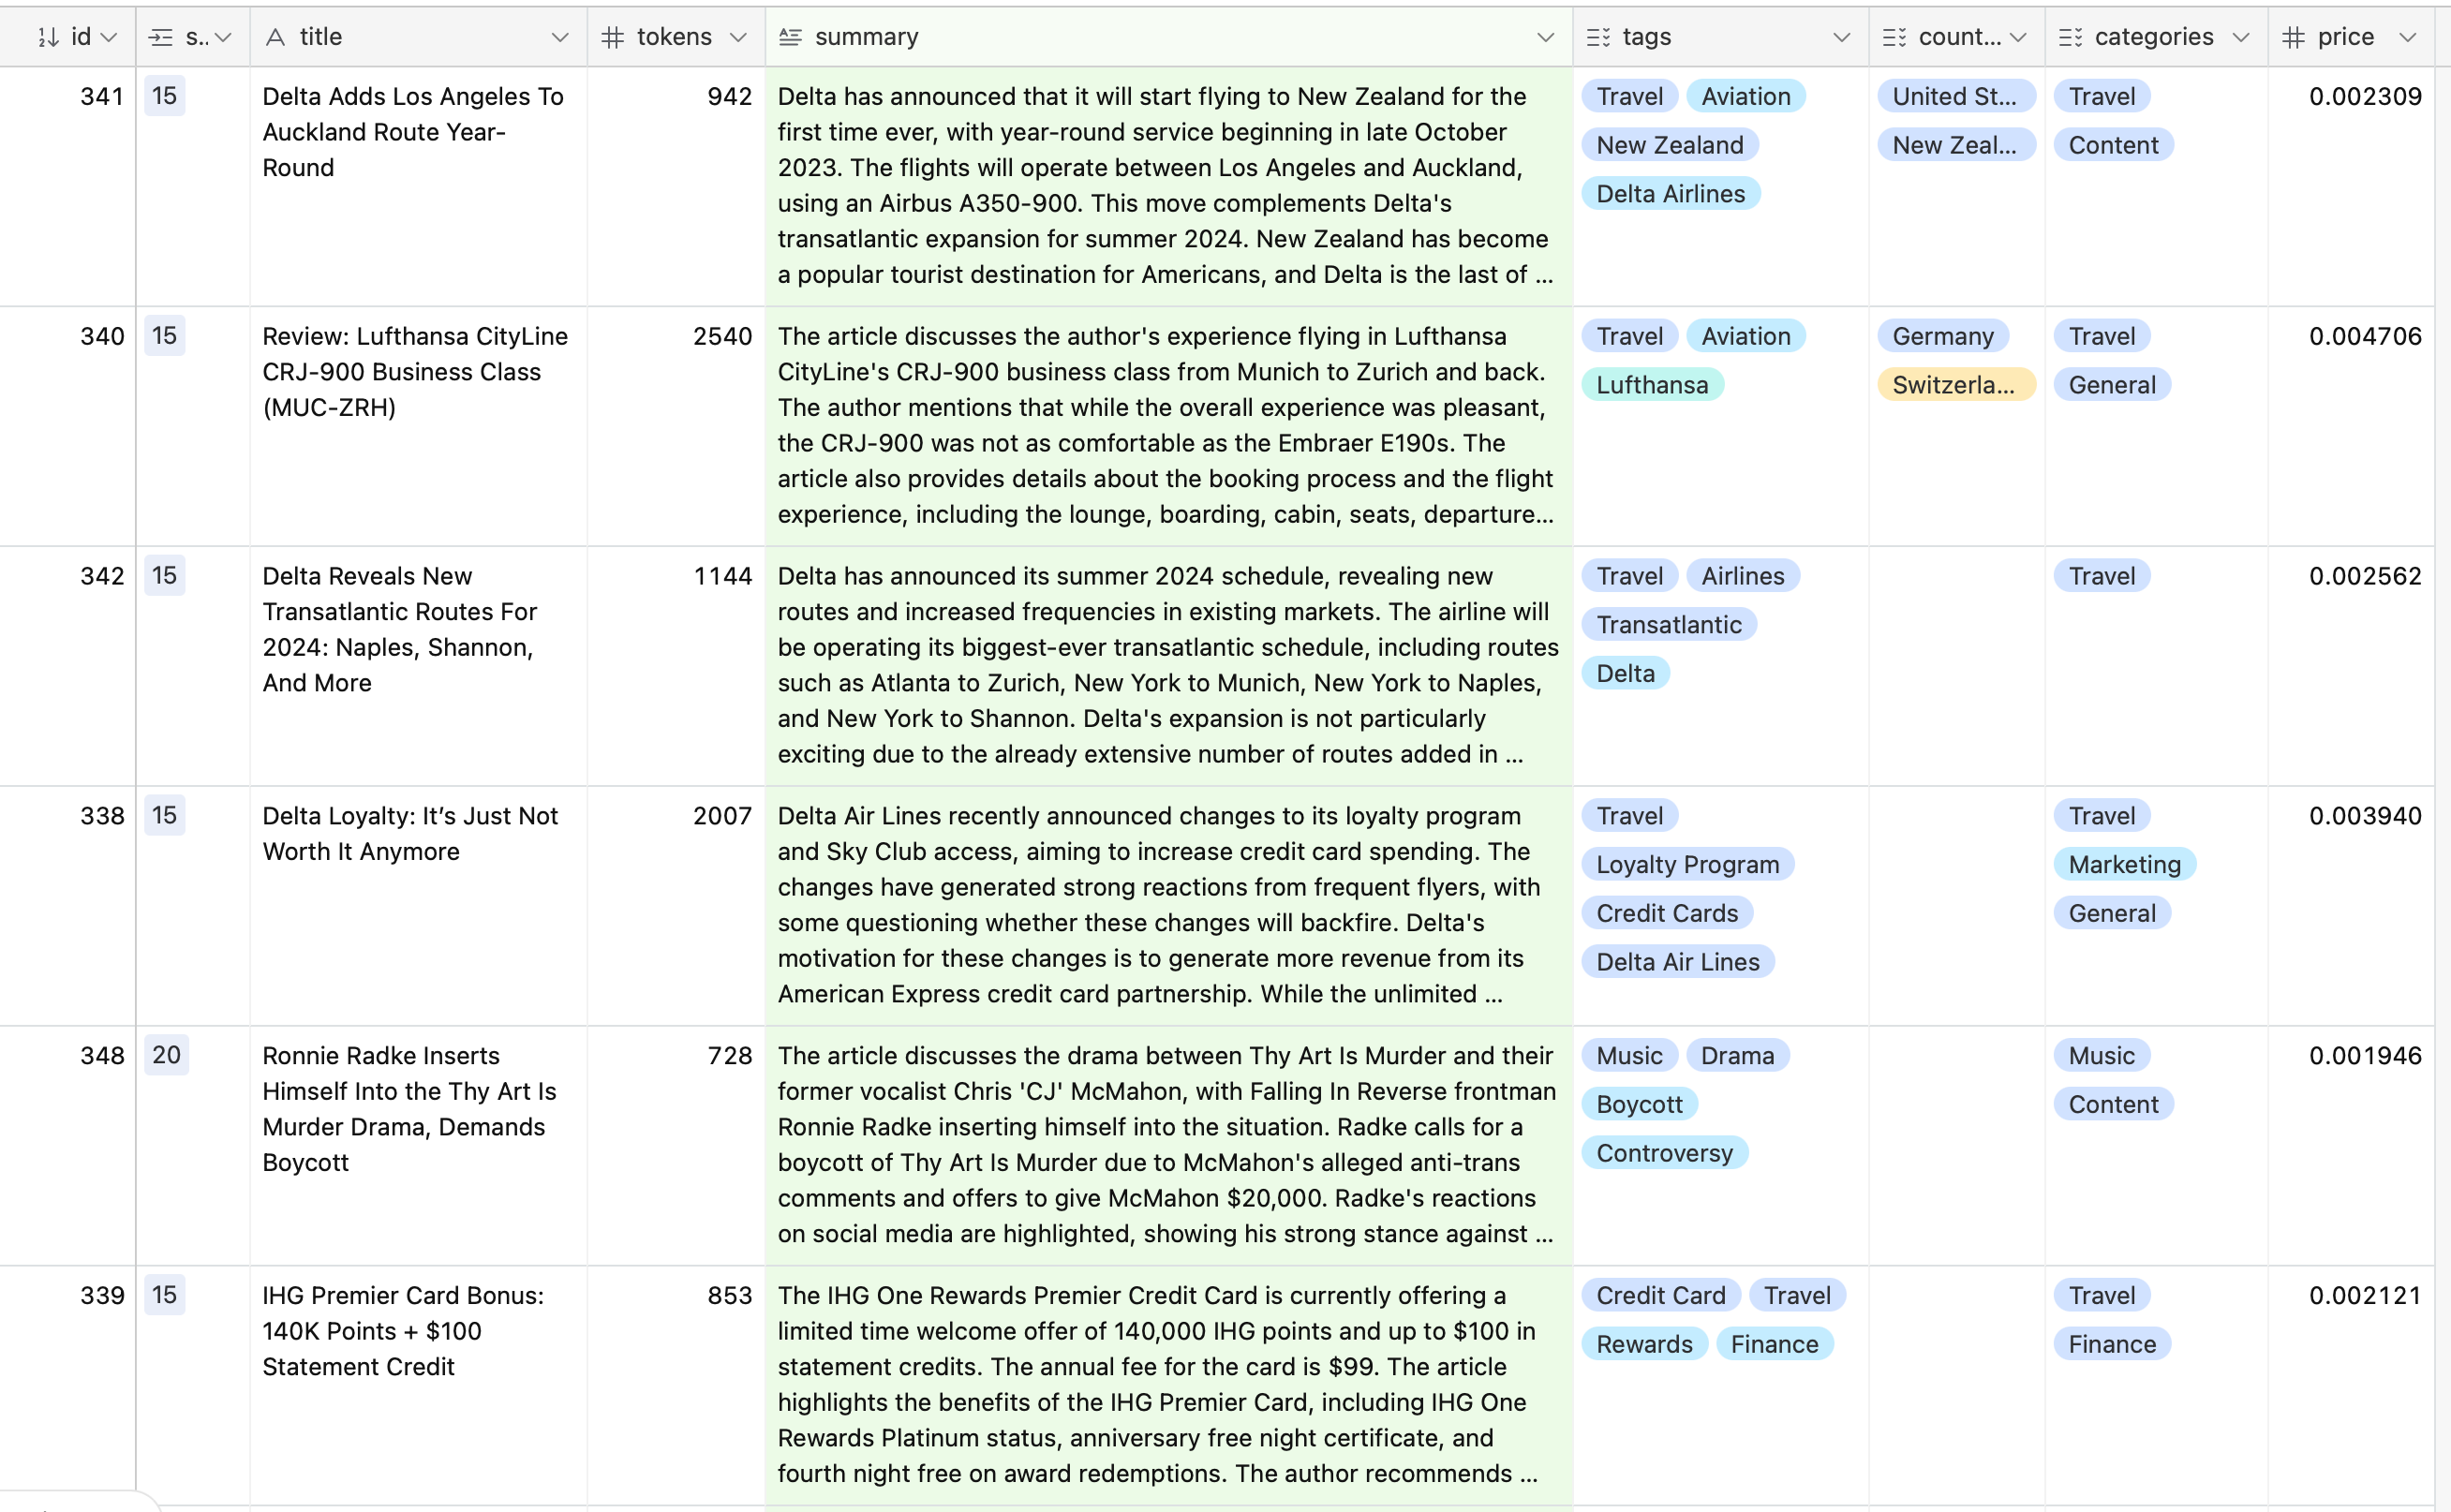The width and height of the screenshot is (2451, 1512).
Task: Click the long-text icon on the summary column
Action: [789, 36]
